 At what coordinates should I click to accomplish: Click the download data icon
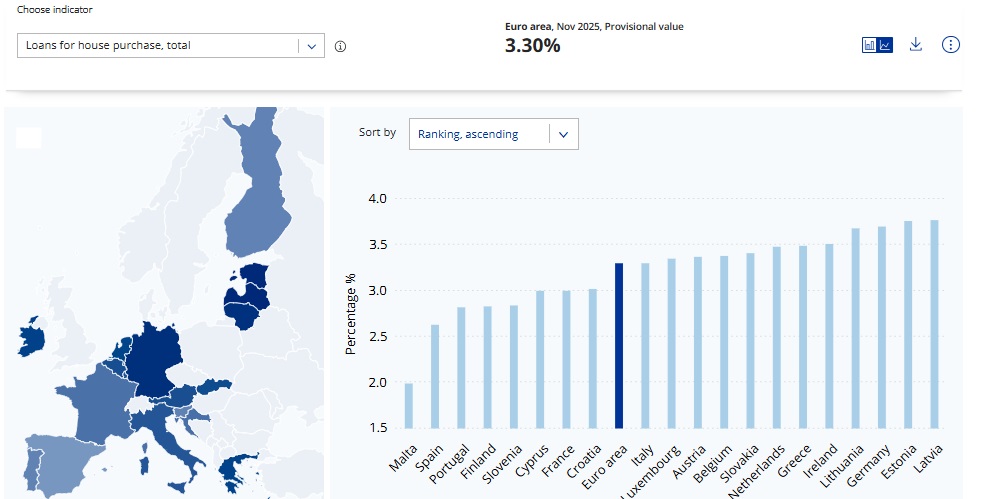(x=915, y=45)
